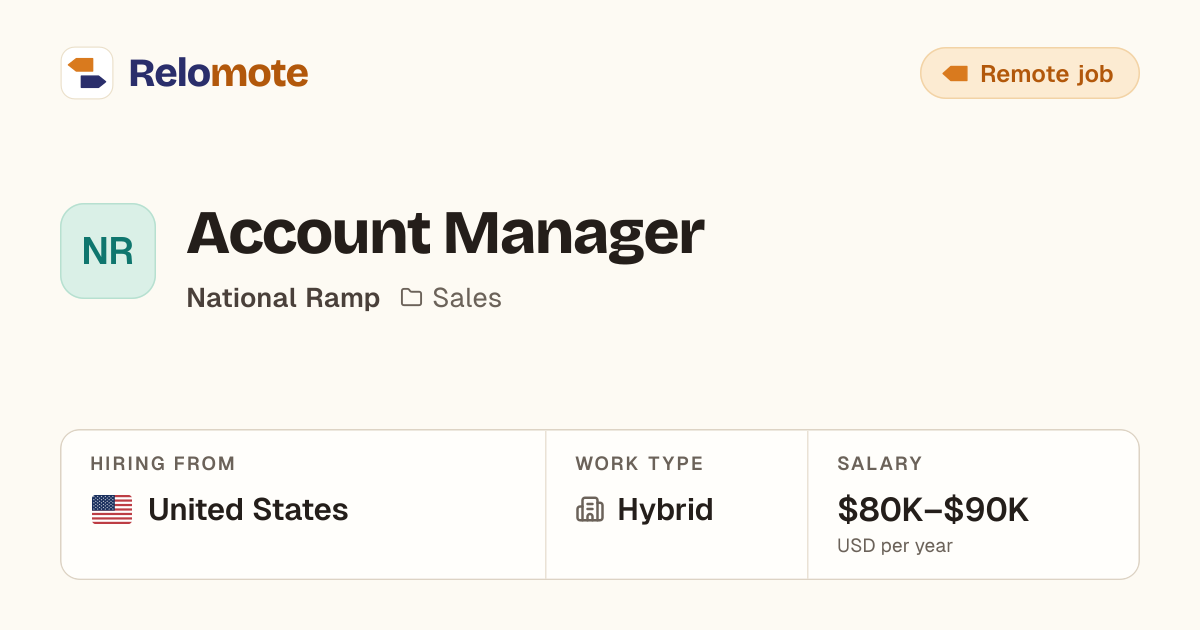Click the NR company avatar
This screenshot has height=630, width=1200.
point(108,251)
